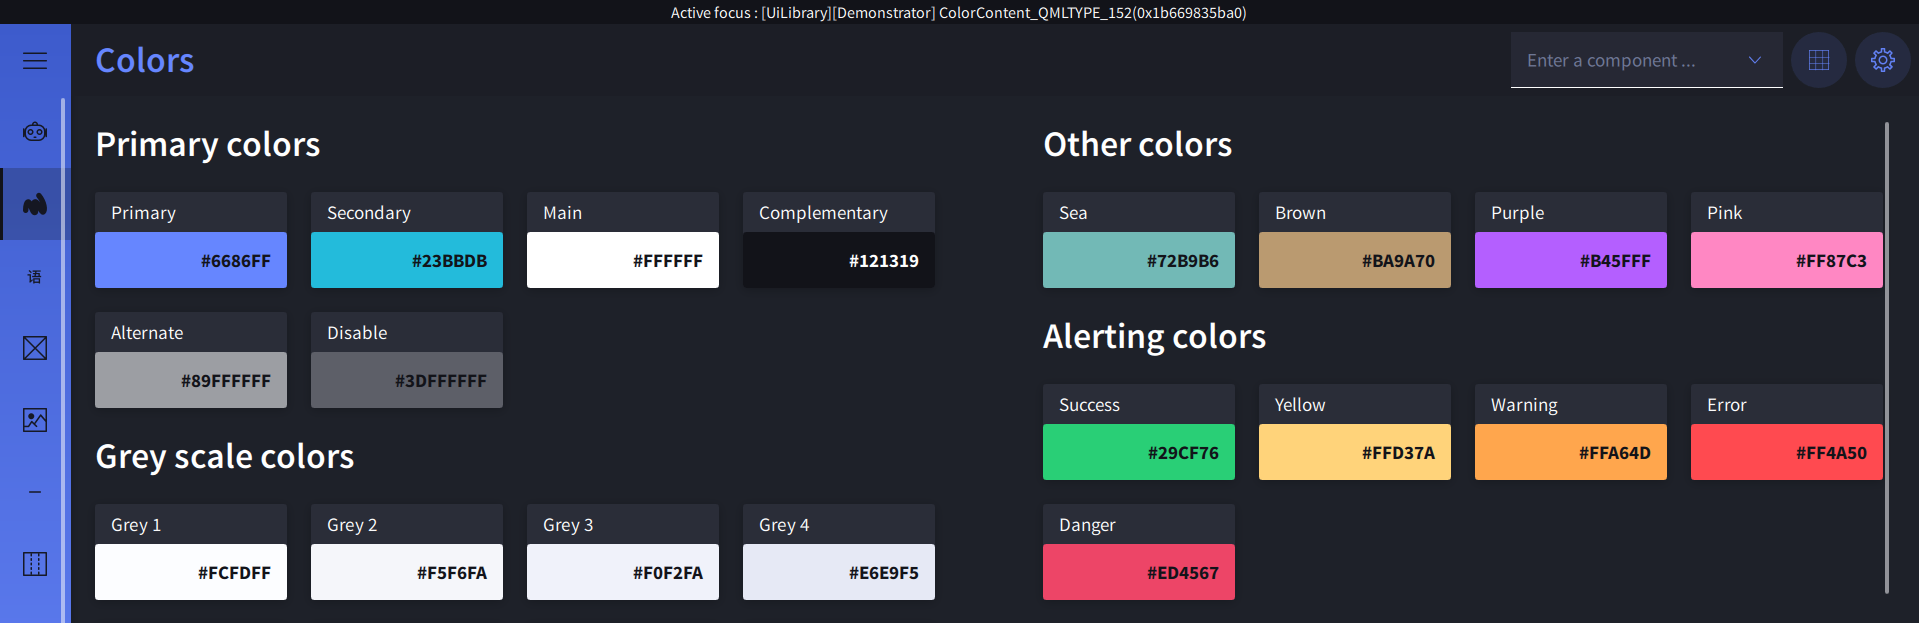Click the 'Grey 4' swatch label
The image size is (1919, 623).
click(x=784, y=525)
